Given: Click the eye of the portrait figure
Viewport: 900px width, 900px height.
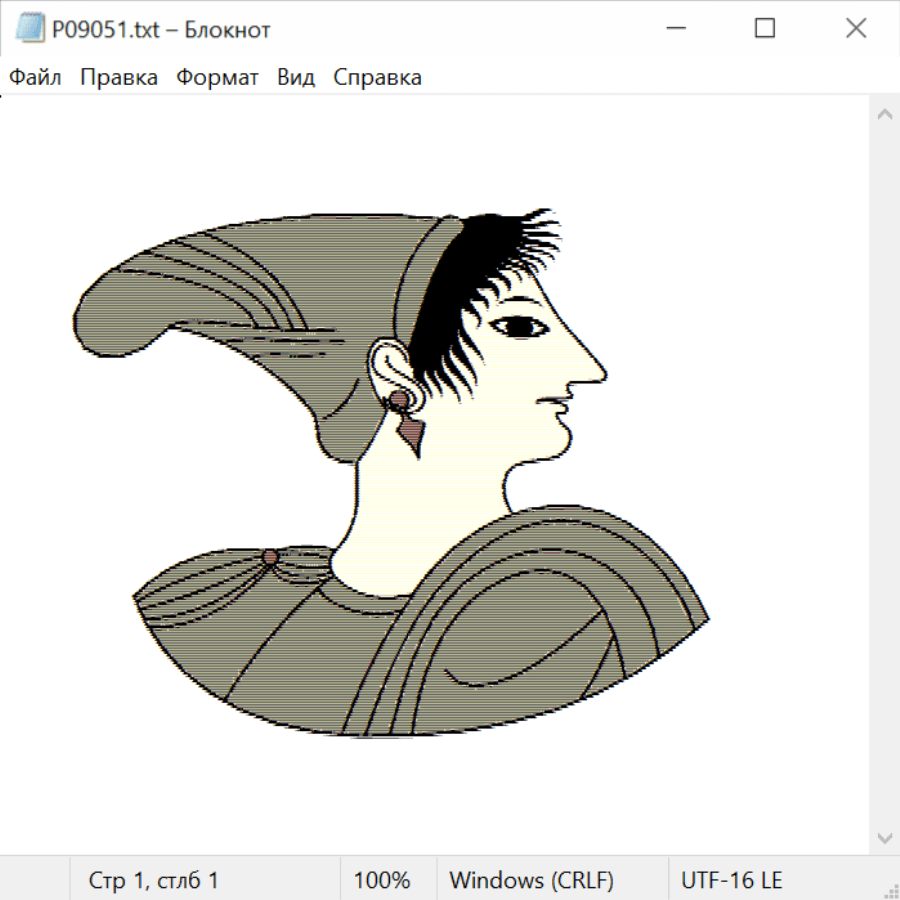Looking at the screenshot, I should pos(520,326).
